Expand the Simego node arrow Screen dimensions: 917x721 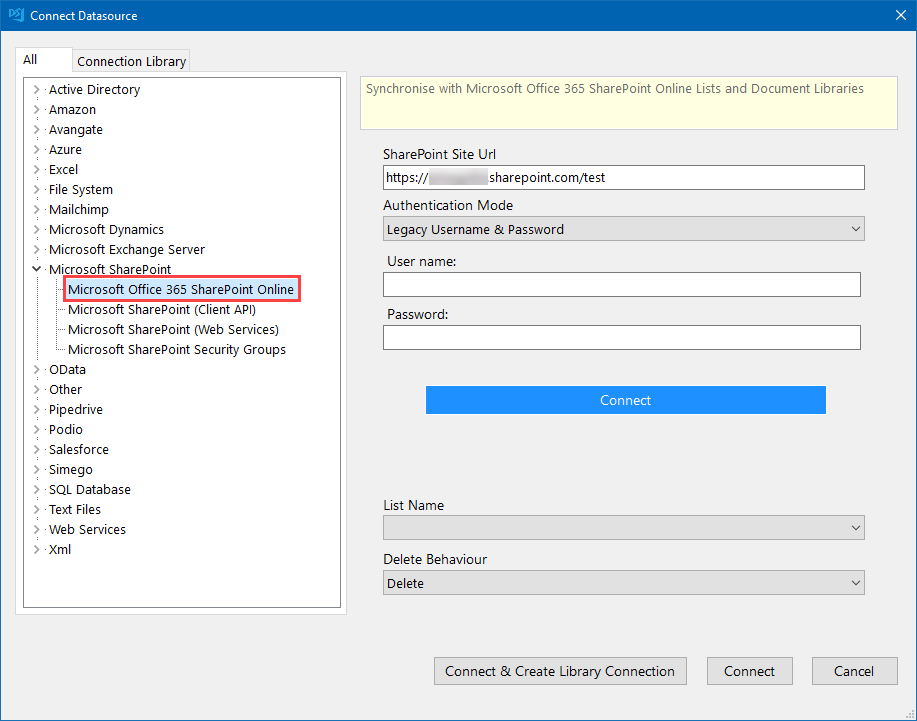tap(36, 470)
